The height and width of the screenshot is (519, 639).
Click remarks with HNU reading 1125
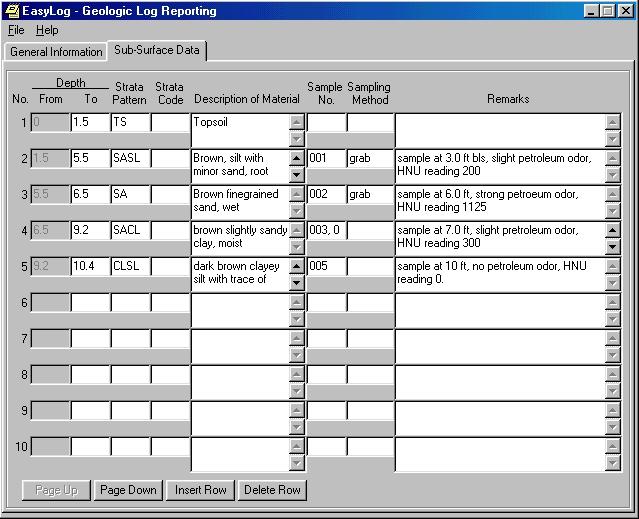coord(500,202)
